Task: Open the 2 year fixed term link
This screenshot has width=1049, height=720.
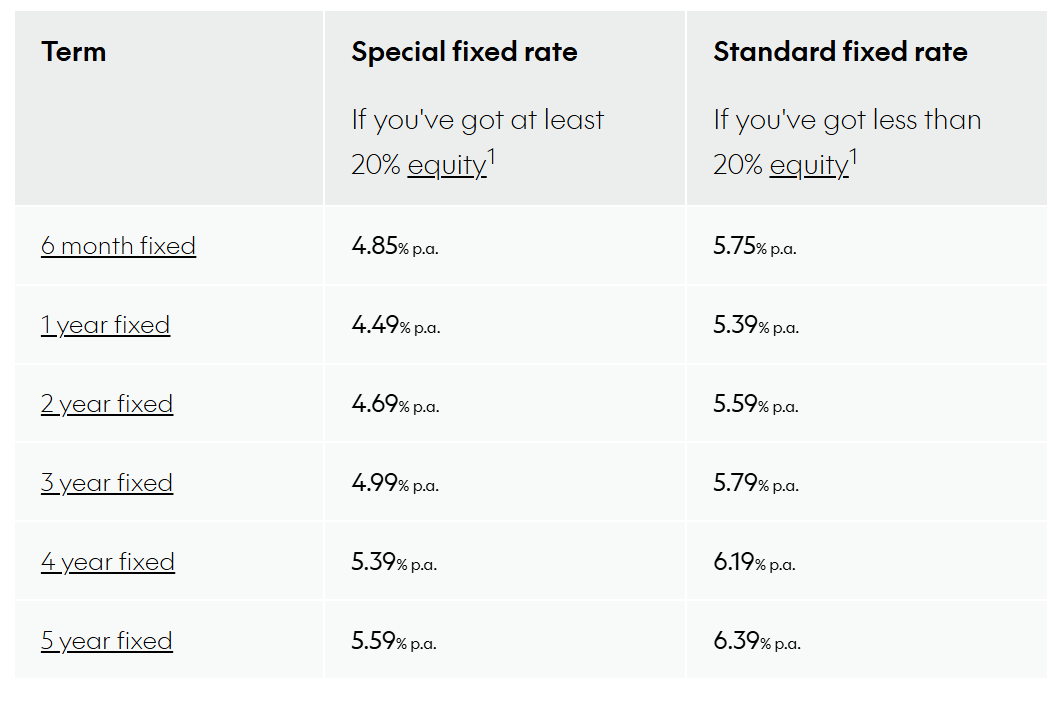Action: pyautogui.click(x=107, y=404)
